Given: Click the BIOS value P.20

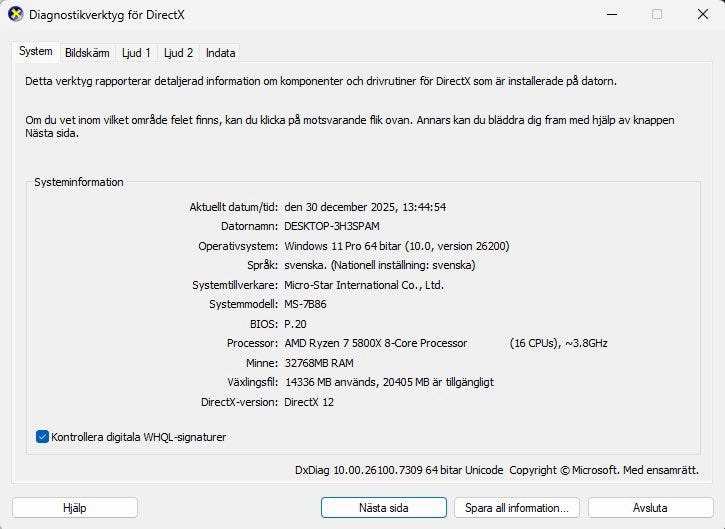Looking at the screenshot, I should tap(295, 324).
